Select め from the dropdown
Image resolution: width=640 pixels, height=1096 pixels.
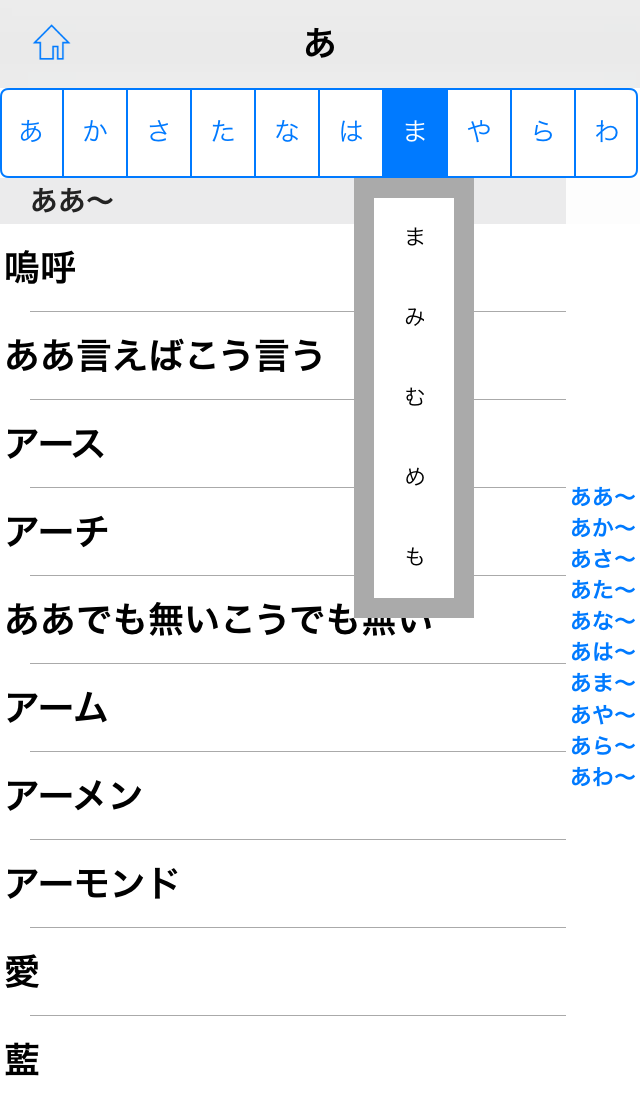pyautogui.click(x=414, y=477)
